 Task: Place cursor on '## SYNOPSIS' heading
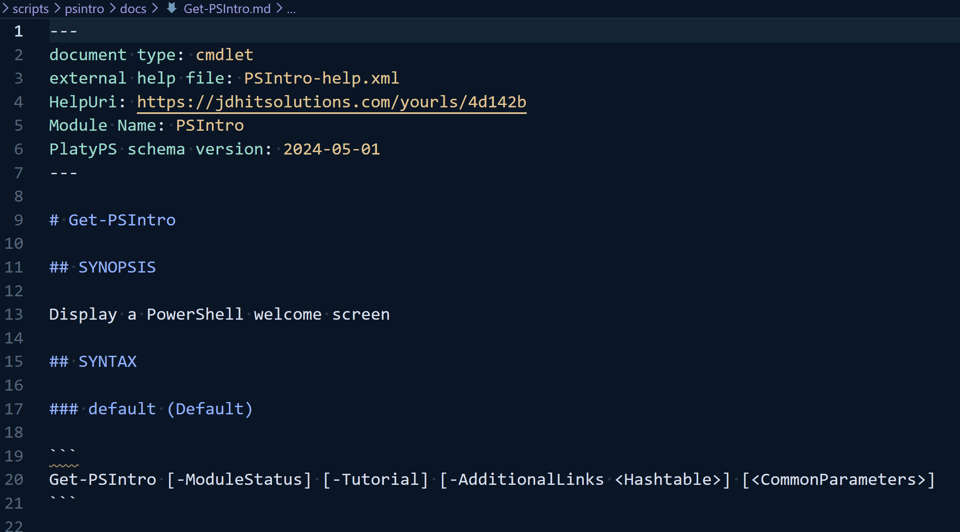102,267
